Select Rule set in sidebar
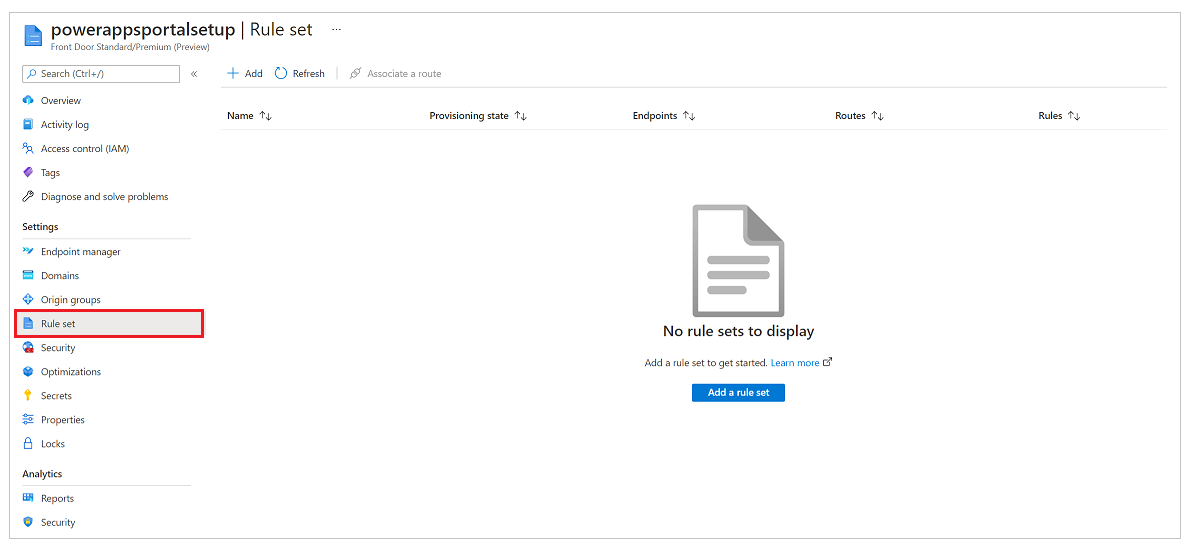1195x553 pixels. [x=109, y=324]
